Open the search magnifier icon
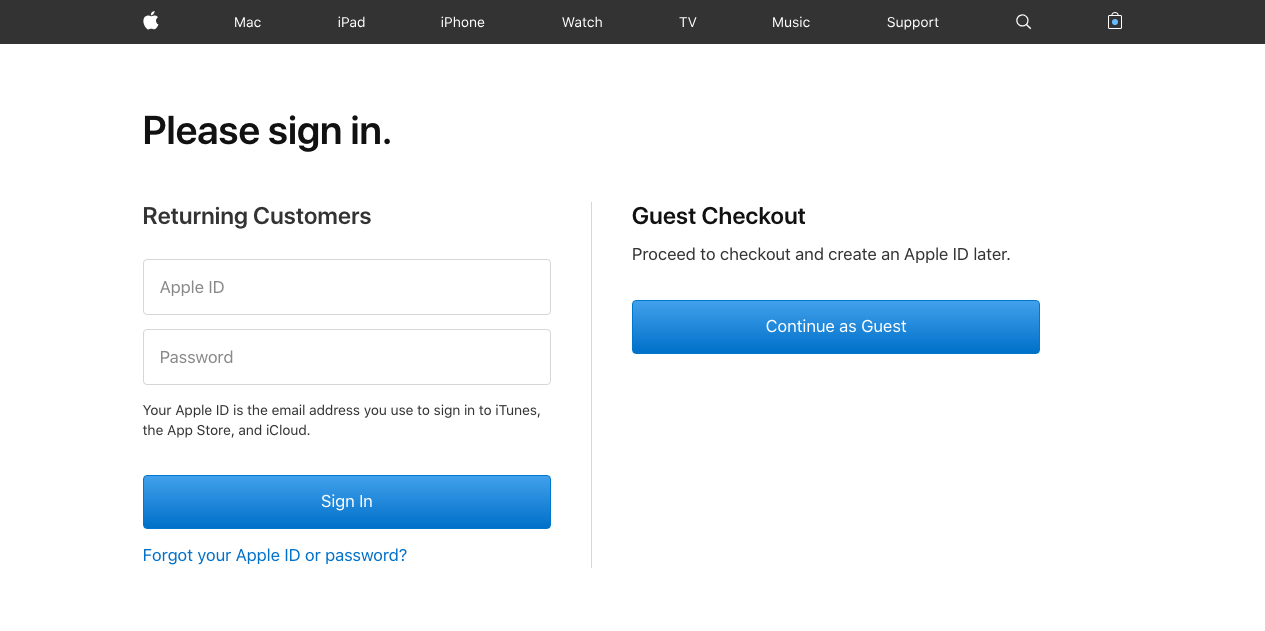 pos(1023,21)
